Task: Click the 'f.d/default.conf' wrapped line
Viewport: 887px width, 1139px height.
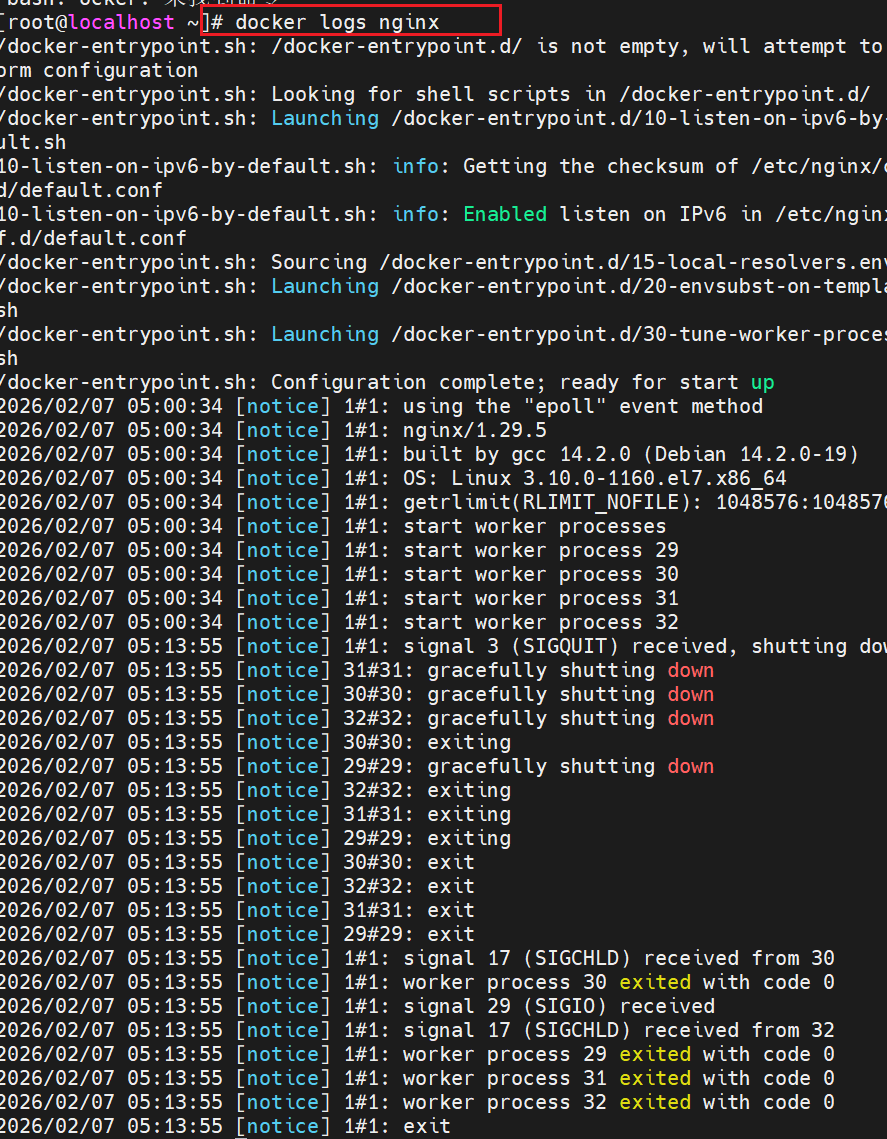Action: [x=93, y=238]
